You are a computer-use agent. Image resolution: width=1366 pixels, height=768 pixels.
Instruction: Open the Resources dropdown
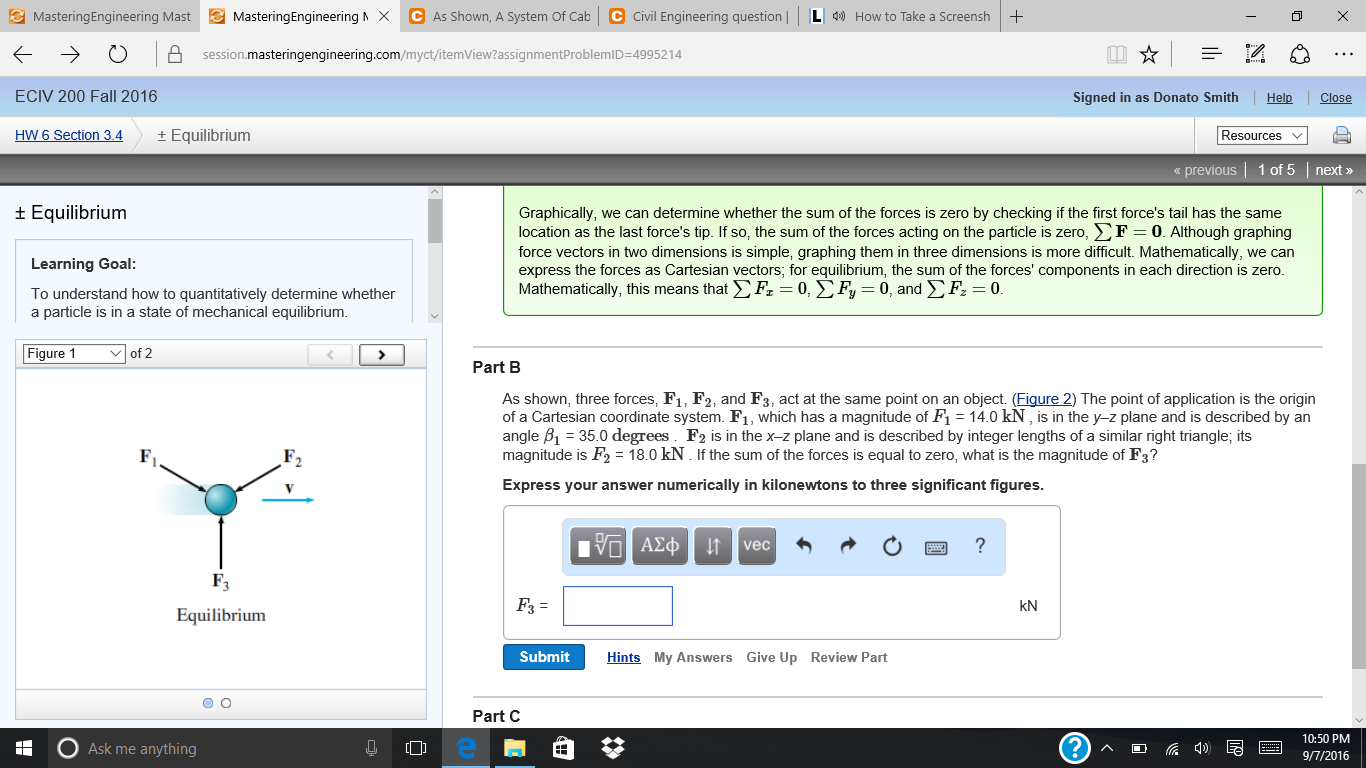coord(1259,135)
